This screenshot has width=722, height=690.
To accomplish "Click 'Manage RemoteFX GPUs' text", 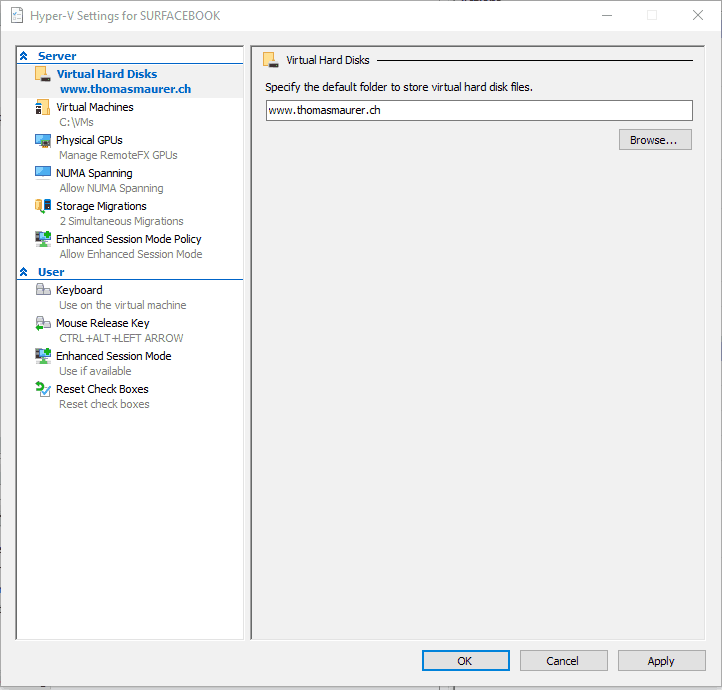I will tap(118, 155).
